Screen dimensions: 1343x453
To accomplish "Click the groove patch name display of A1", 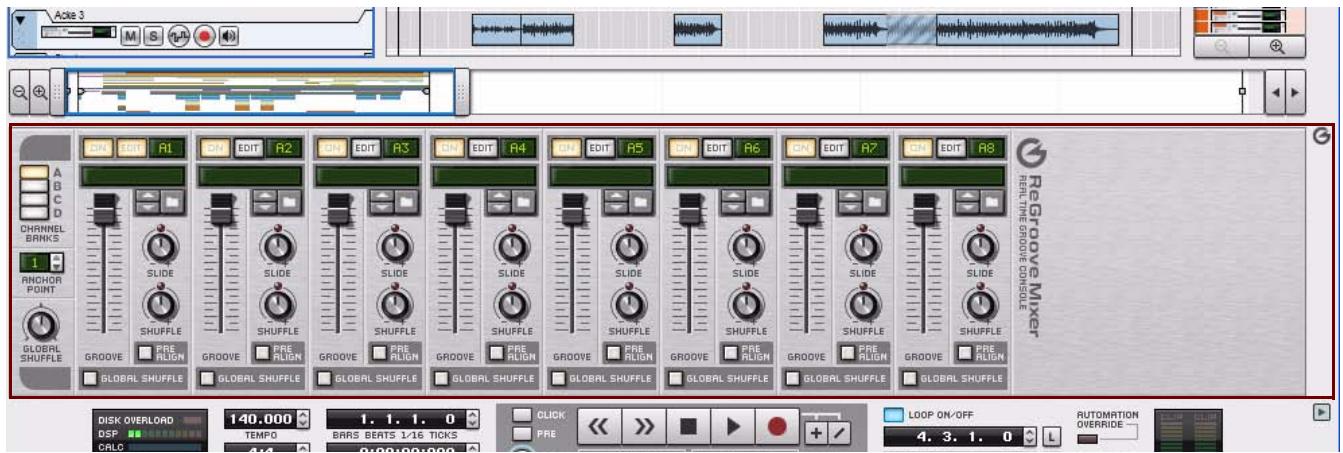I will click(x=133, y=176).
